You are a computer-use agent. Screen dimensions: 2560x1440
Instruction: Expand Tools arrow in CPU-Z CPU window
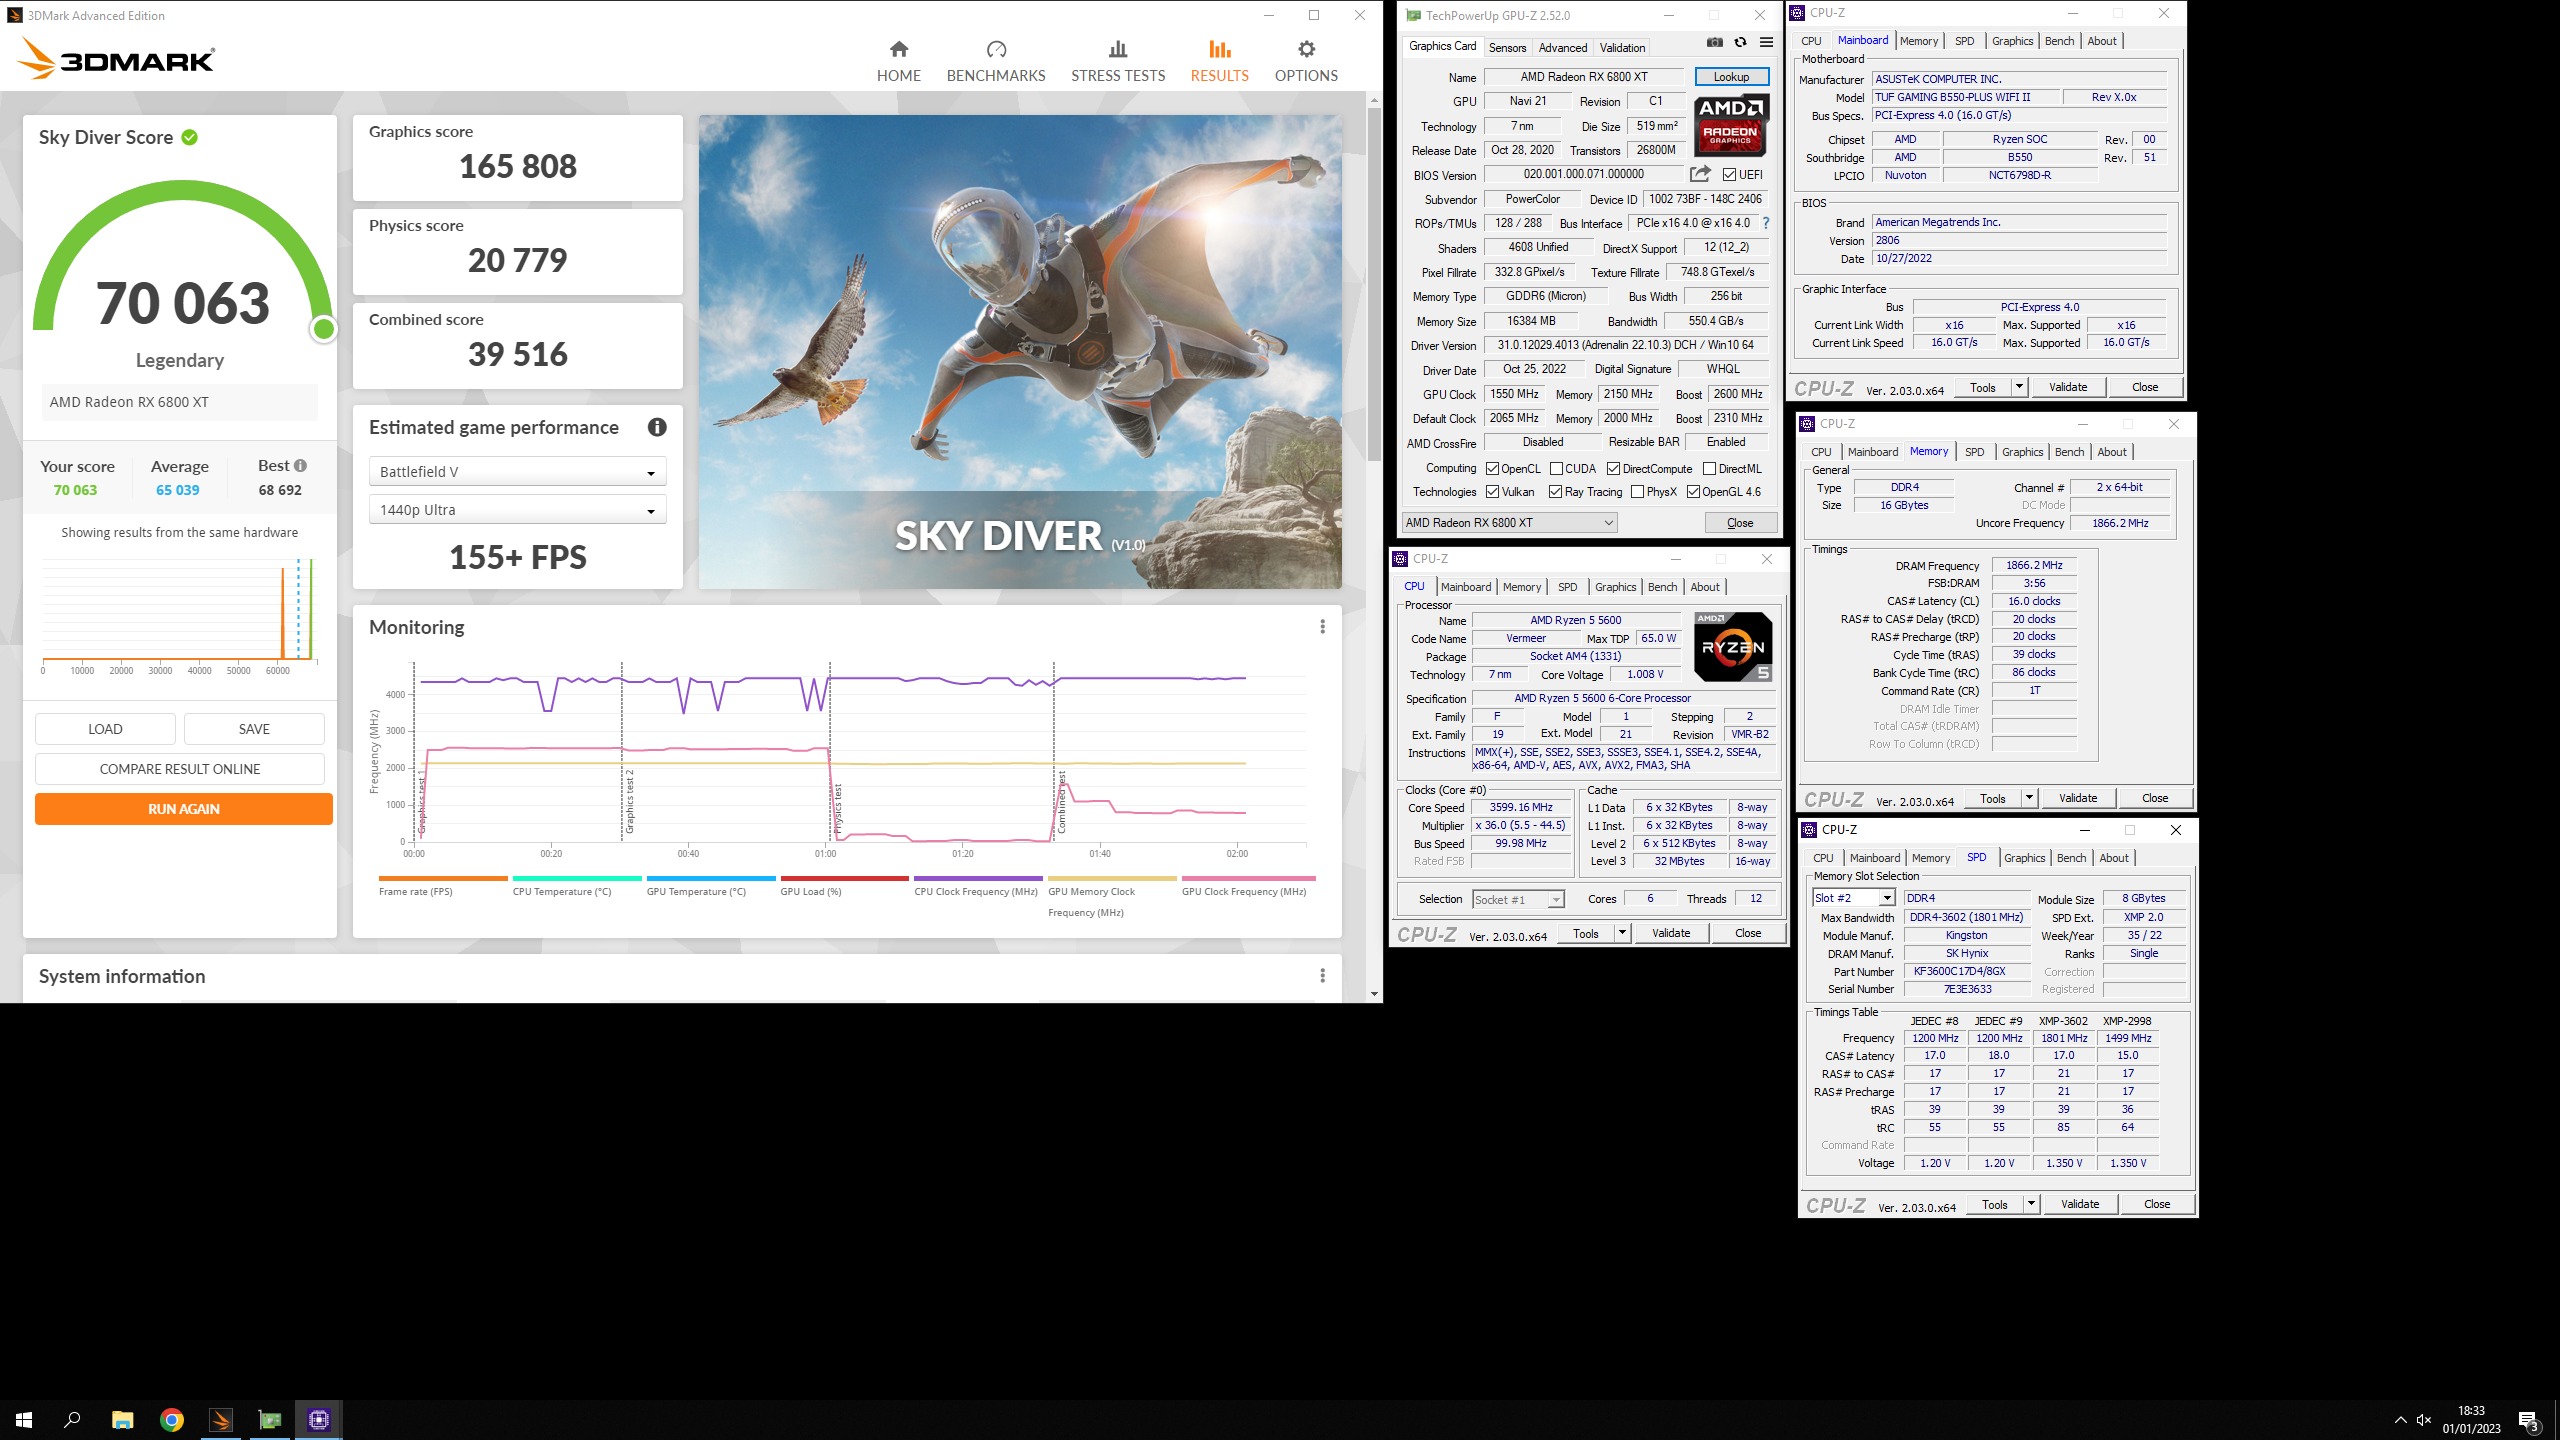point(1622,933)
